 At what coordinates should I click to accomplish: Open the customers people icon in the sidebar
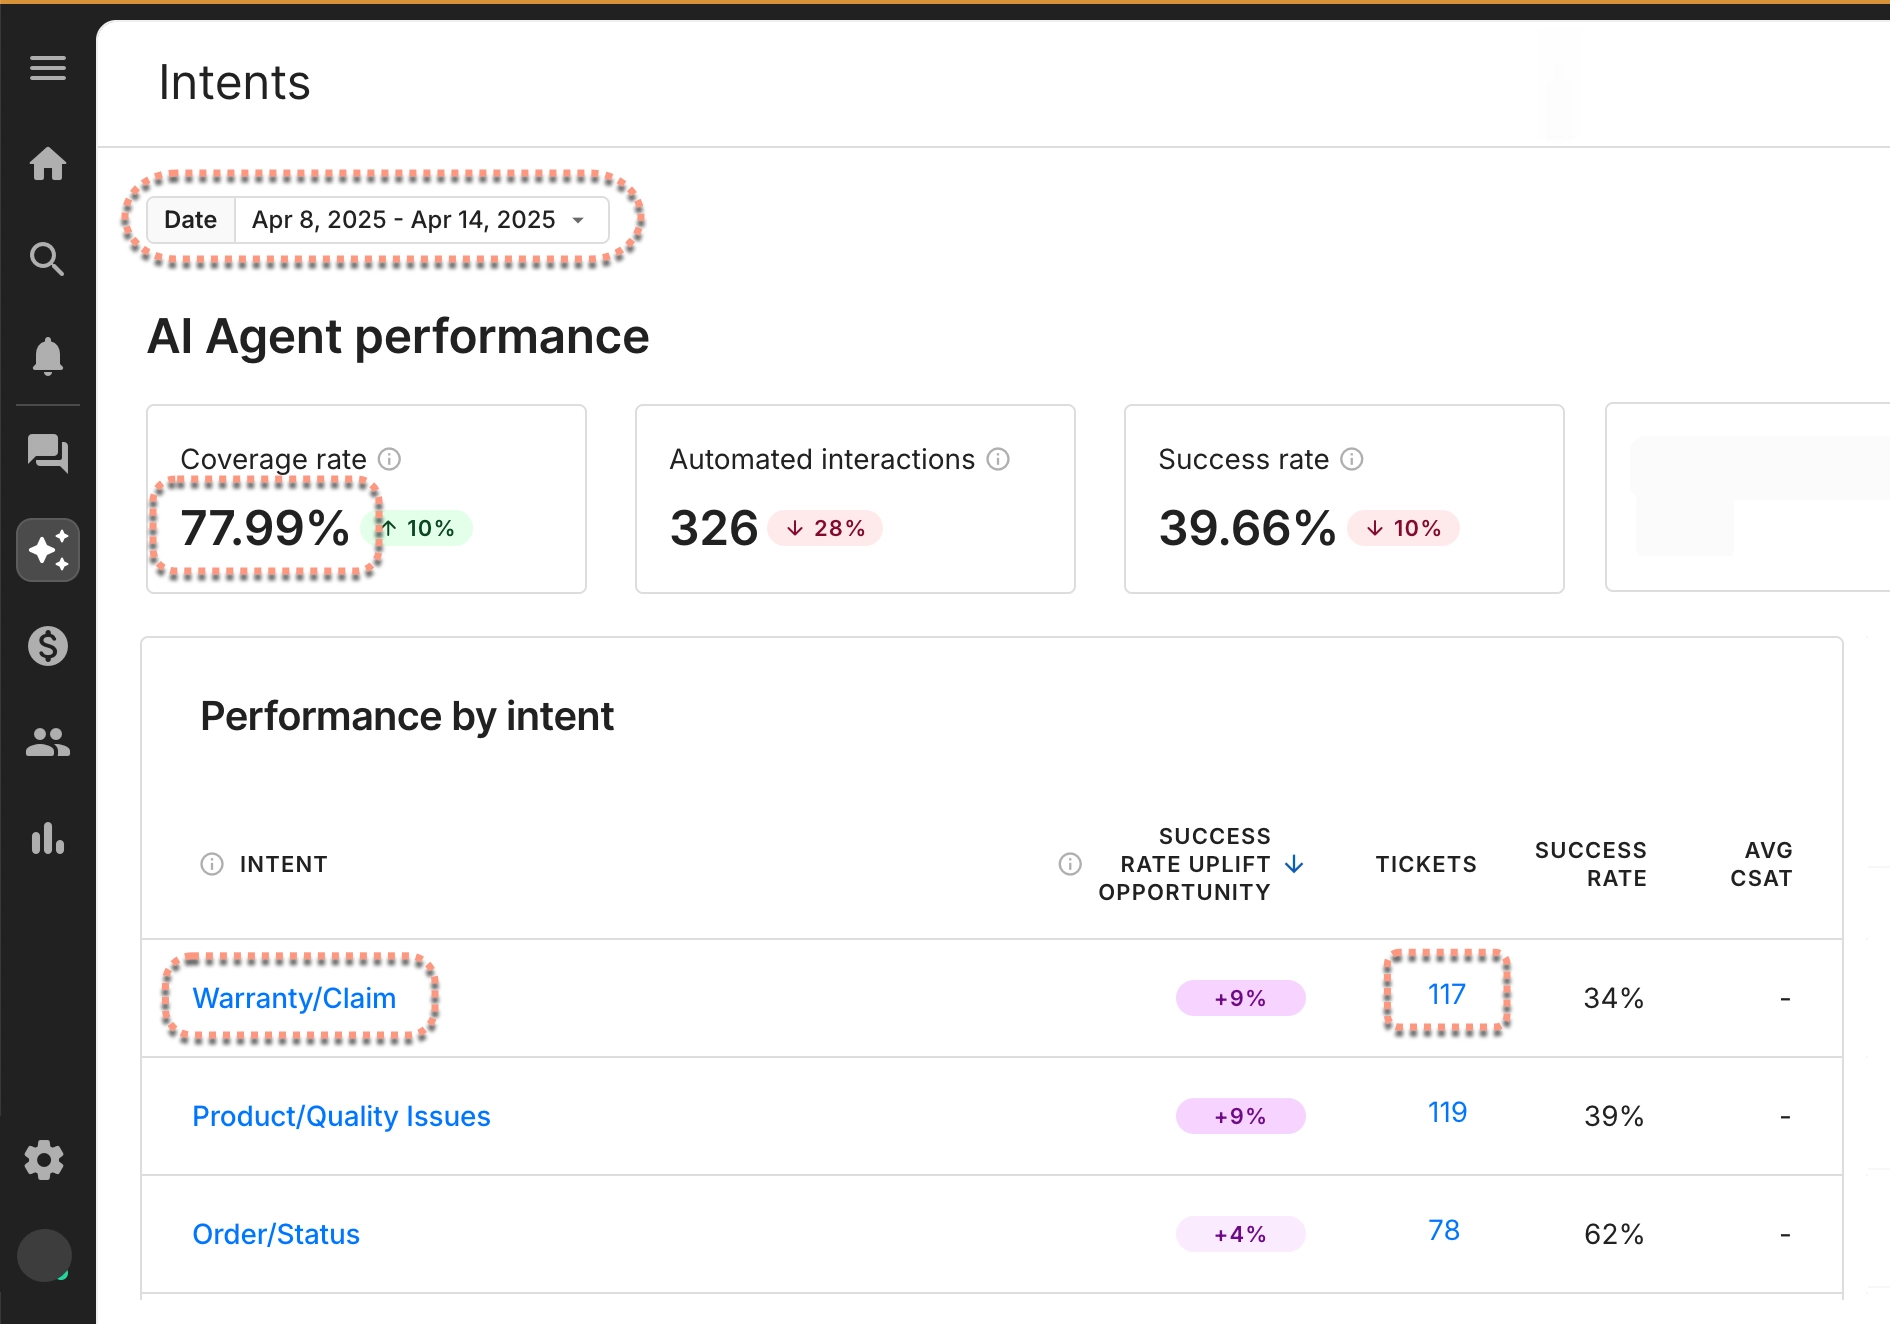[48, 742]
